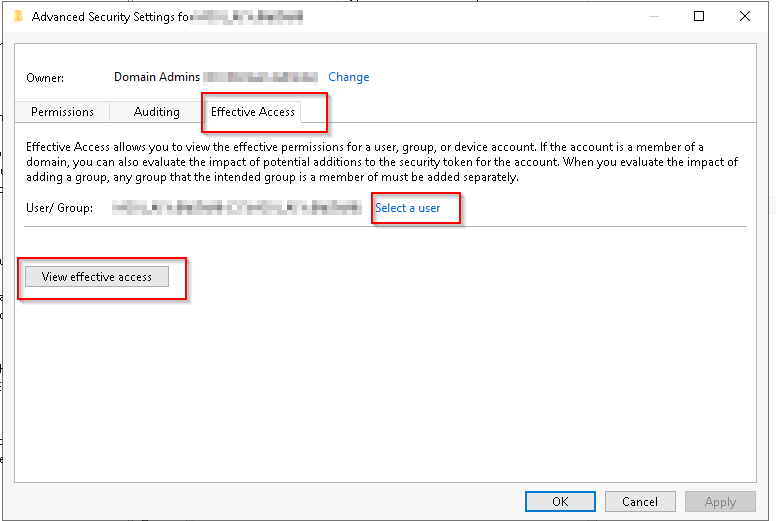Click the blurred User/Group account name
The image size is (776, 521).
(236, 208)
